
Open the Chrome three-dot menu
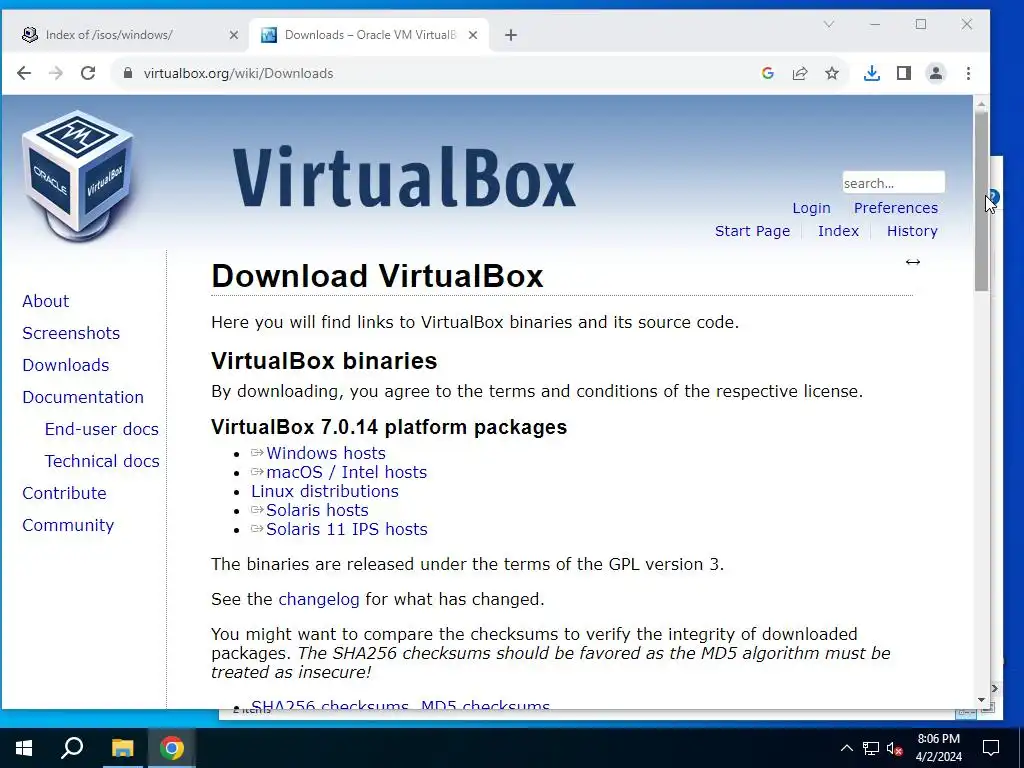(968, 73)
